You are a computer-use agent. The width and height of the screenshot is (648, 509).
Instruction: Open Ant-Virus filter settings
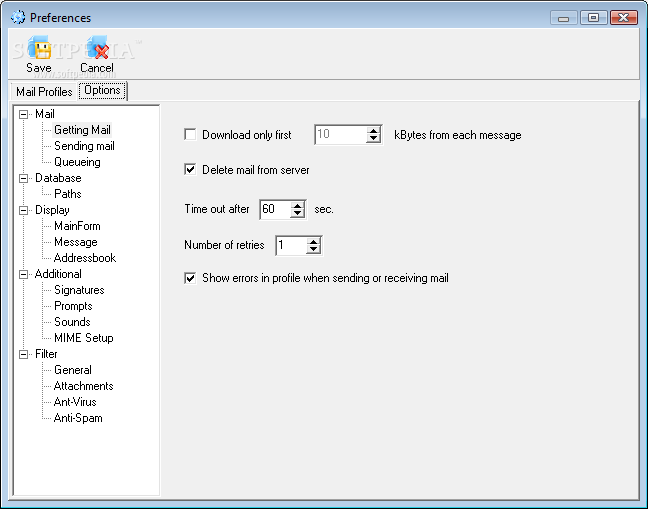pyautogui.click(x=75, y=402)
